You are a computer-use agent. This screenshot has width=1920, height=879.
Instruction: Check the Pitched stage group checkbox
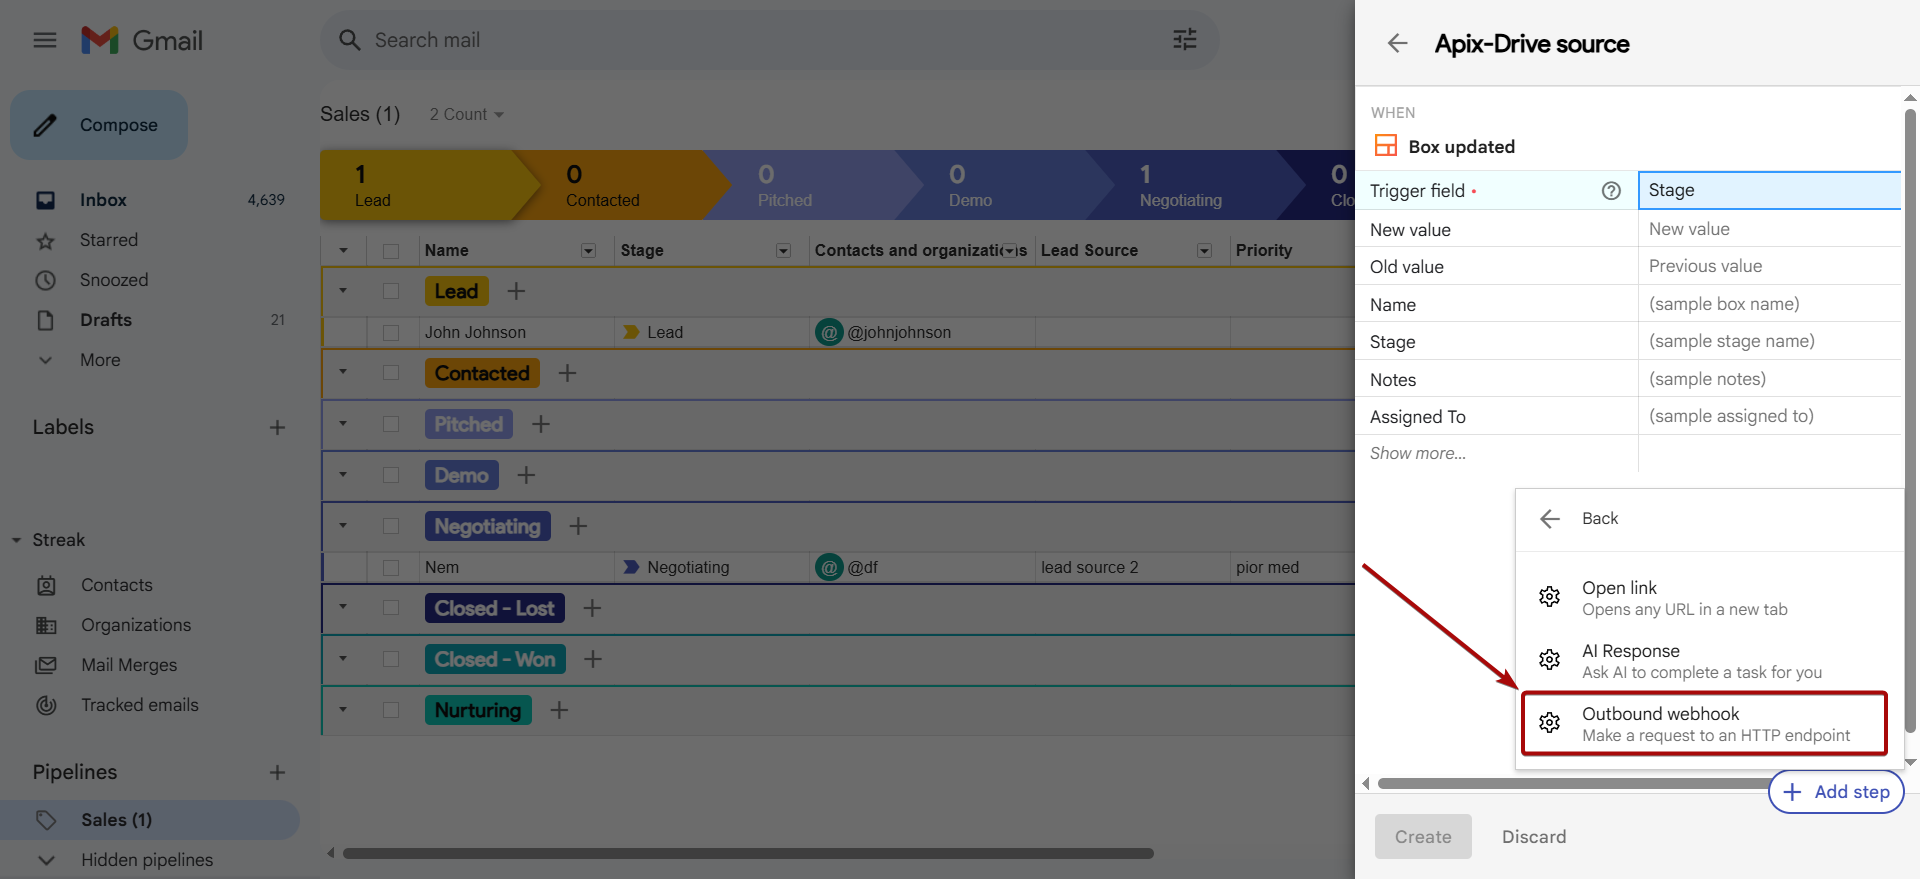coord(391,424)
